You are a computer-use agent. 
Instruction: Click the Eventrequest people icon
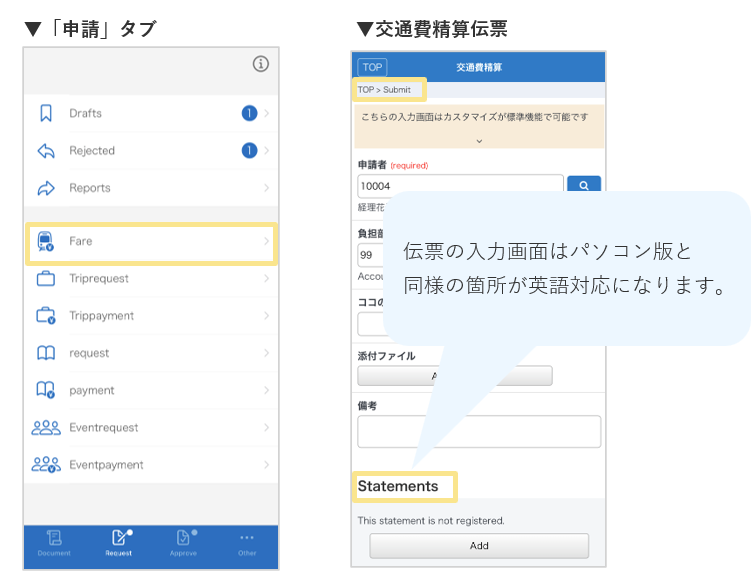pyautogui.click(x=46, y=428)
